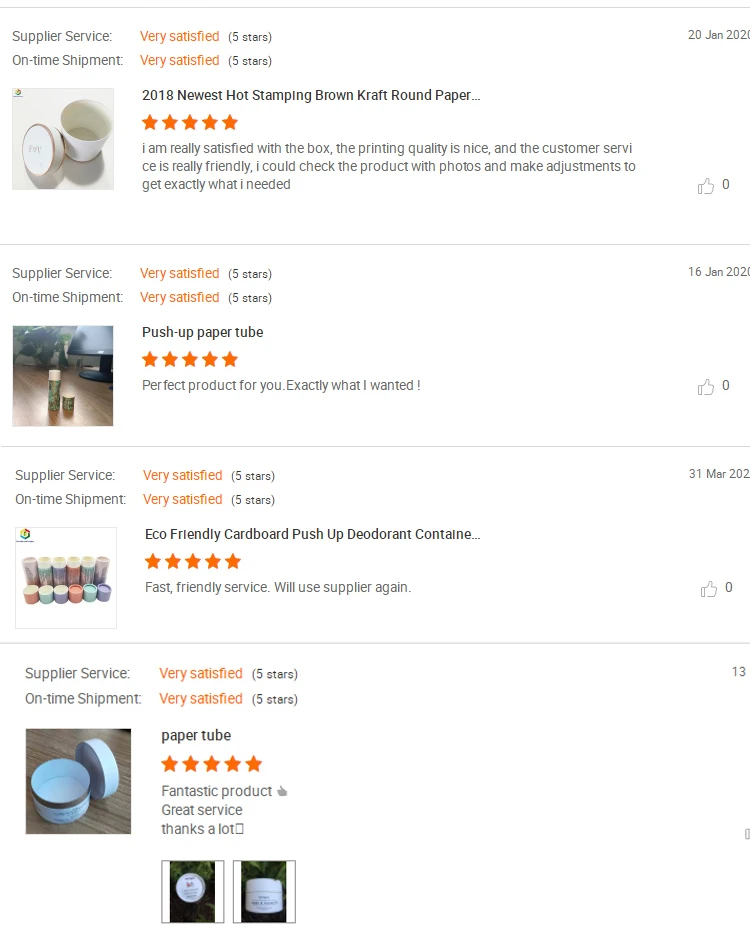Open Eco Friendly Cardboard Push Up Deodorant link

click(x=312, y=534)
